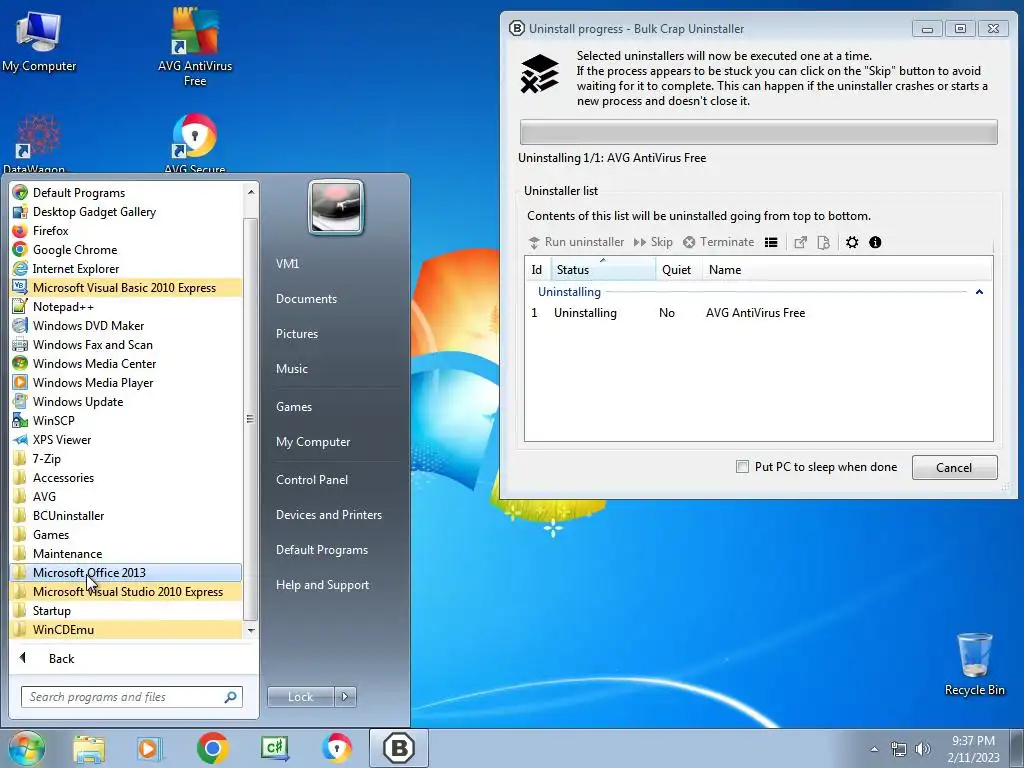The width and height of the screenshot is (1024, 768).
Task: Expand the BCUninstaller folder
Action: 127,515
